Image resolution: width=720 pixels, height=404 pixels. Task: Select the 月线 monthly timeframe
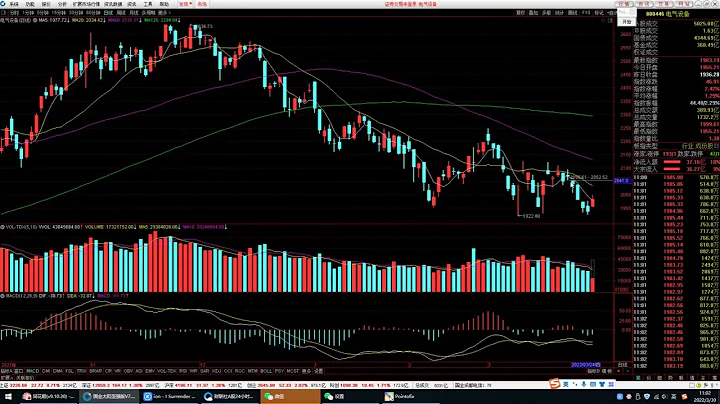coord(134,12)
